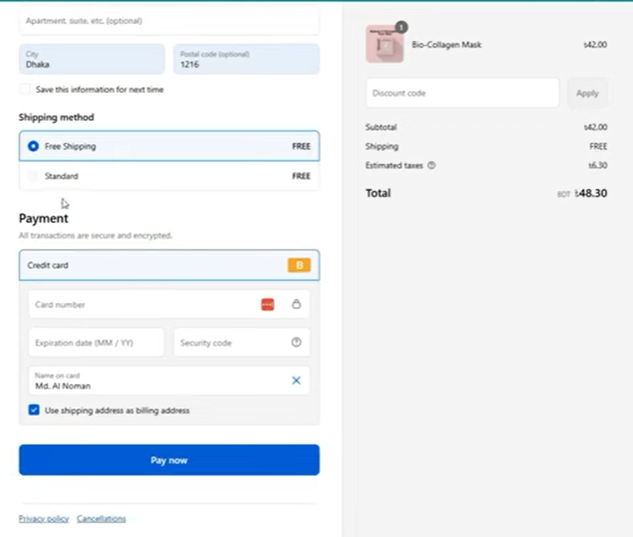This screenshot has width=633, height=537.
Task: Open the Cancellations link
Action: coord(101,518)
